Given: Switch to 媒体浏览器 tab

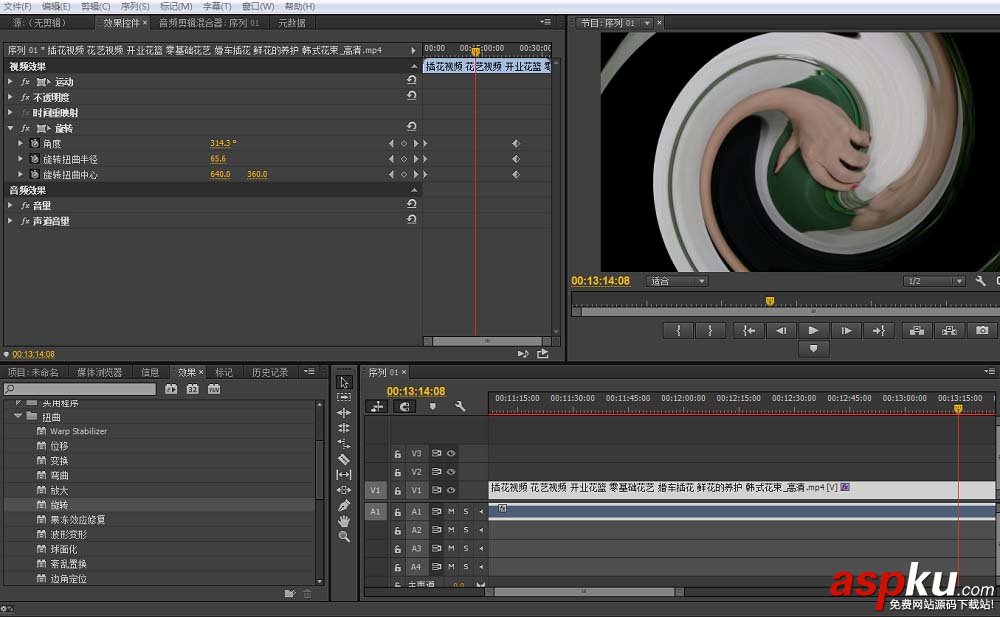Looking at the screenshot, I should click(x=99, y=372).
